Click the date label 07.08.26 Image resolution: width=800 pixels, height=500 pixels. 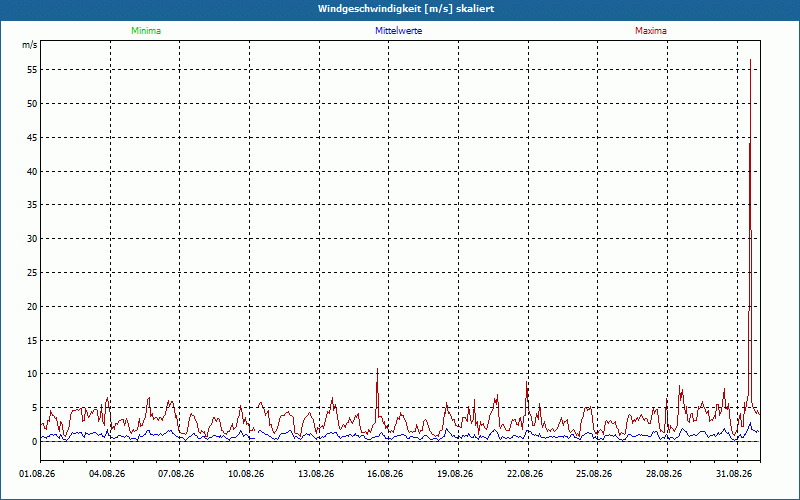pyautogui.click(x=176, y=474)
